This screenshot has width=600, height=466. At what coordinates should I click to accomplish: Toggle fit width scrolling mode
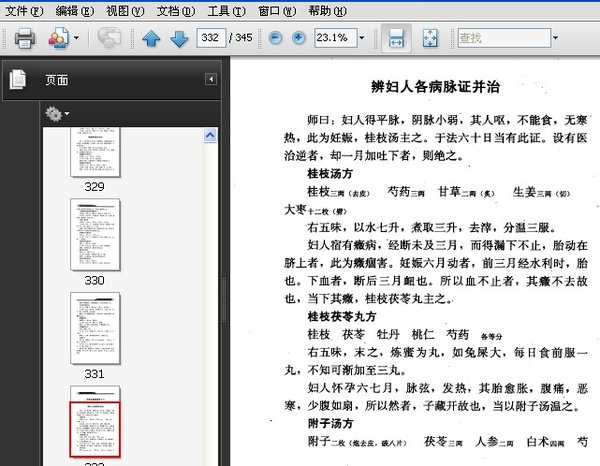point(396,38)
